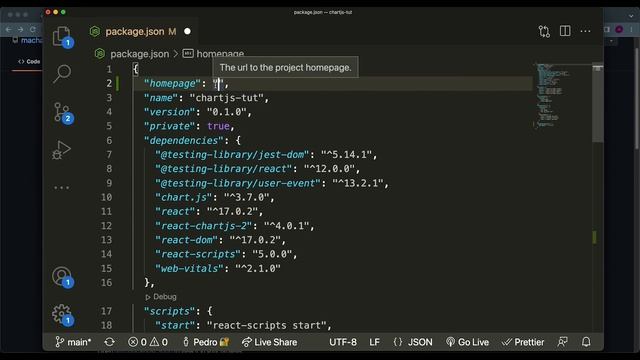Change file encoding UTF-8
This screenshot has height=360, width=640.
342,342
